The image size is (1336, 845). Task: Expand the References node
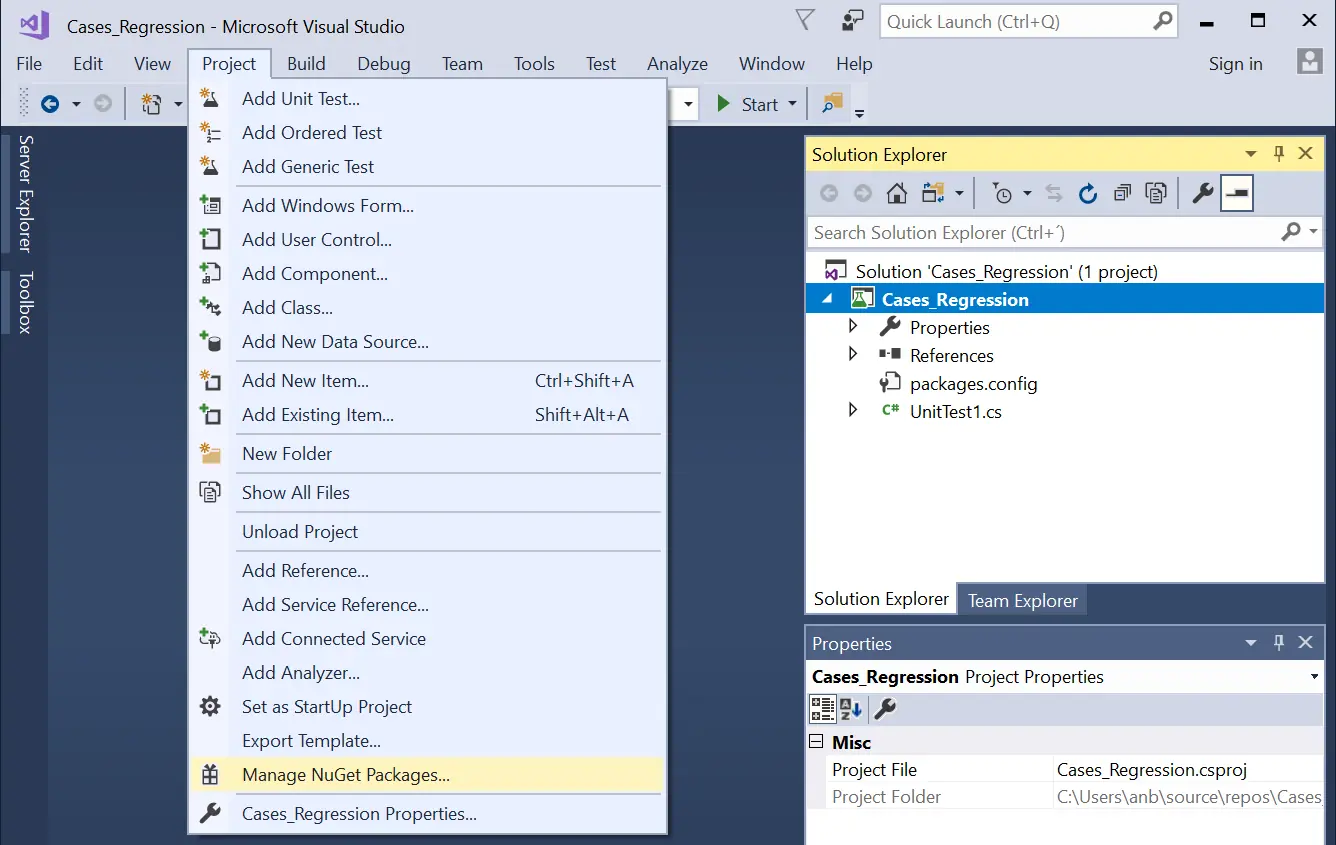[853, 354]
